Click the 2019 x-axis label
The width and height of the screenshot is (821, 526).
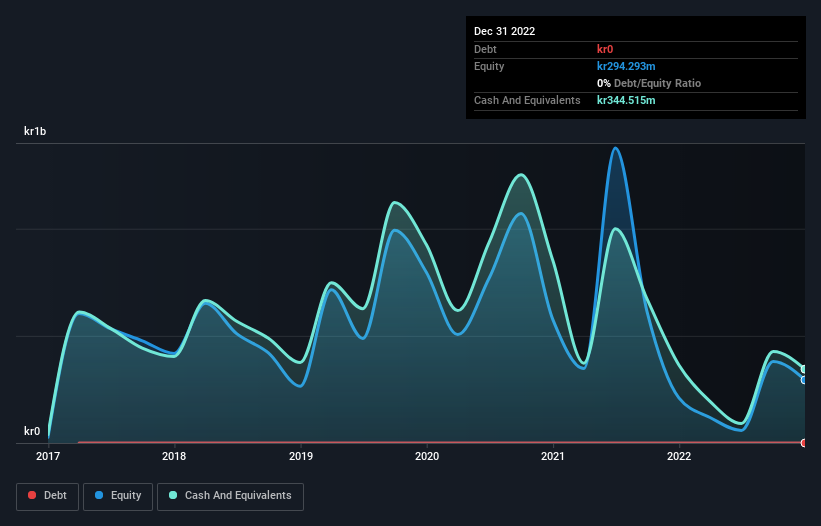click(x=301, y=456)
